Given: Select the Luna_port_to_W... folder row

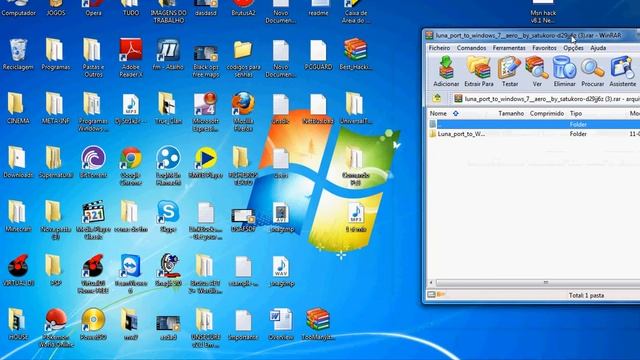Looking at the screenshot, I should click(533, 134).
